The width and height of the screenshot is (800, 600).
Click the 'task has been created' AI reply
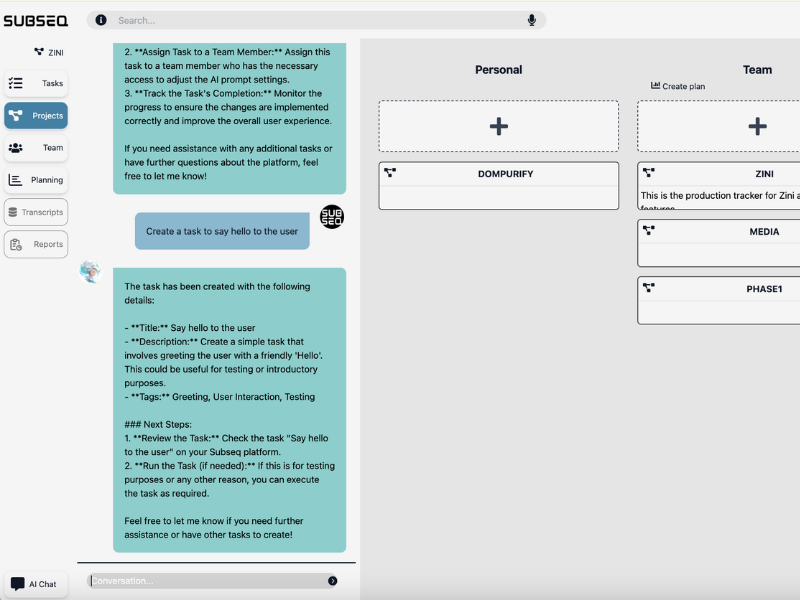(x=230, y=410)
